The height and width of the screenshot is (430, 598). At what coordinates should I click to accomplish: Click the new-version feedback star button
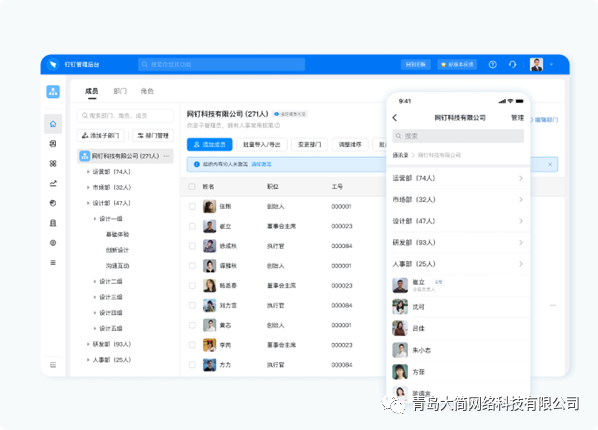click(457, 64)
